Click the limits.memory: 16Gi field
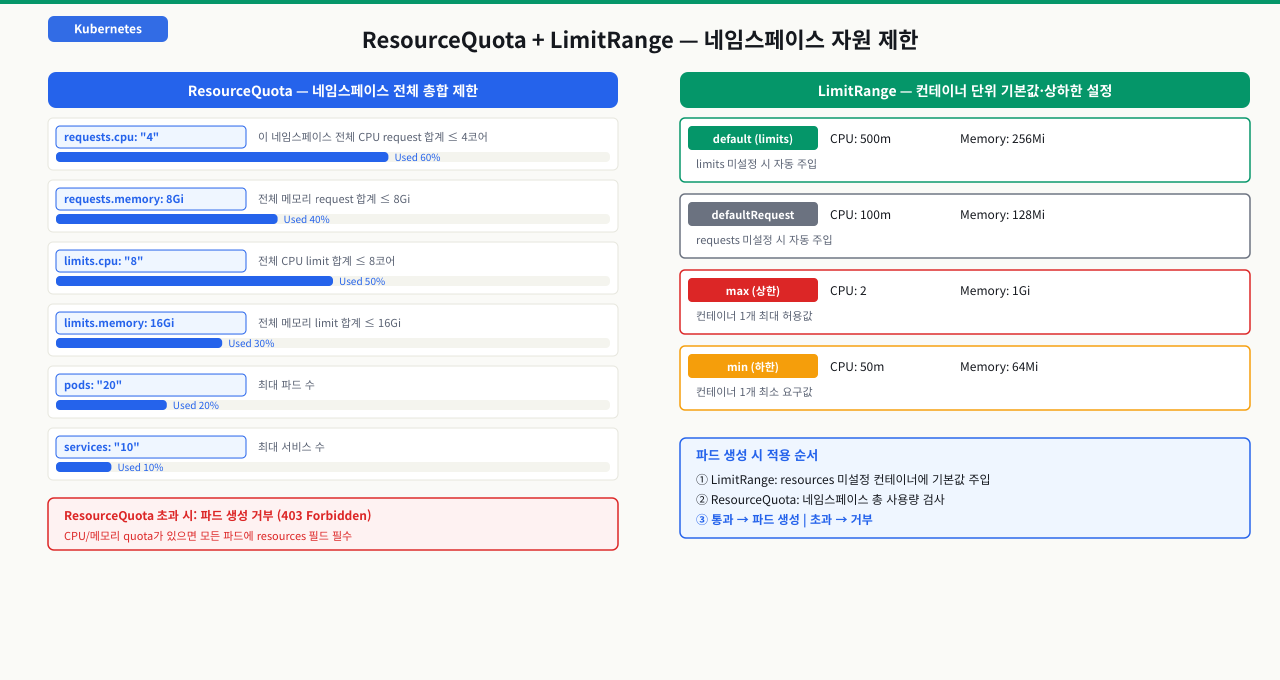1280x680 pixels. click(x=151, y=323)
